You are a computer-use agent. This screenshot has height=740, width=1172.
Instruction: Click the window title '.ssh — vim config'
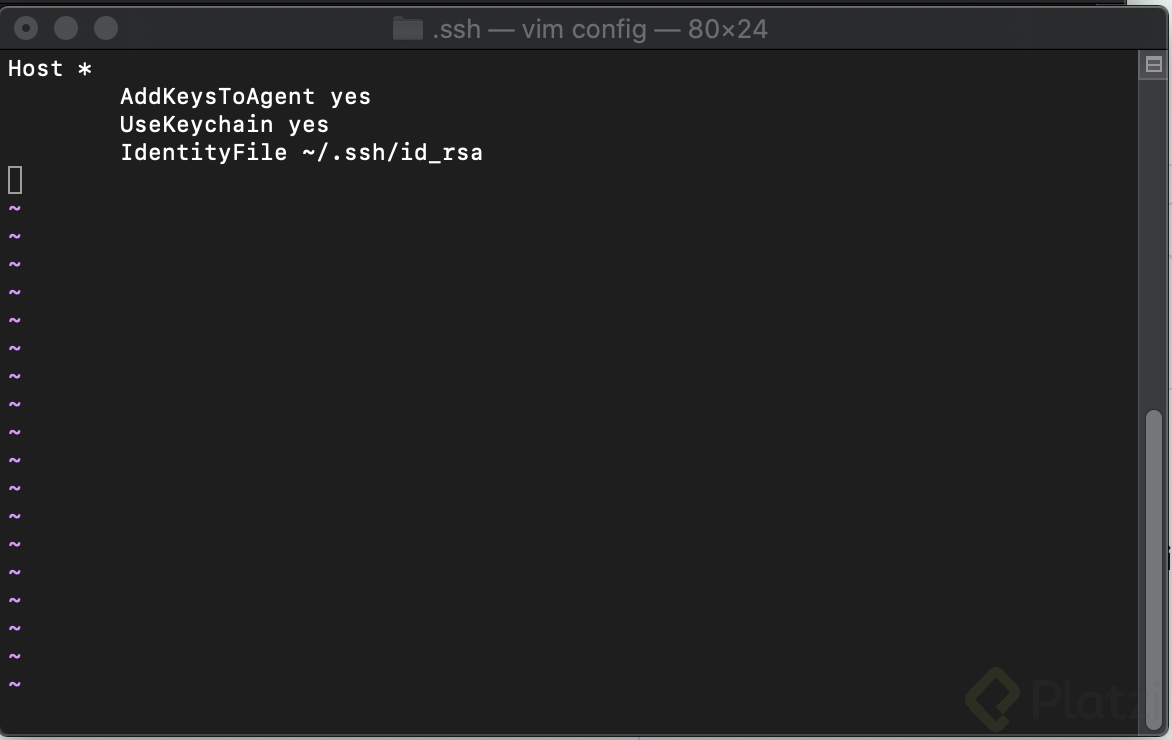tap(539, 29)
